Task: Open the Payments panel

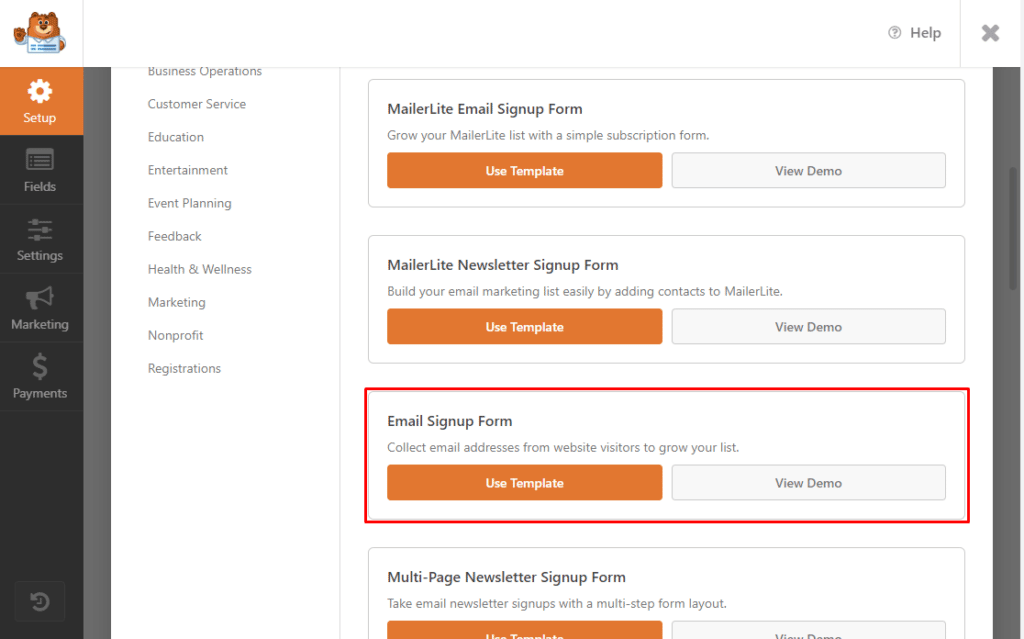Action: click(x=41, y=377)
